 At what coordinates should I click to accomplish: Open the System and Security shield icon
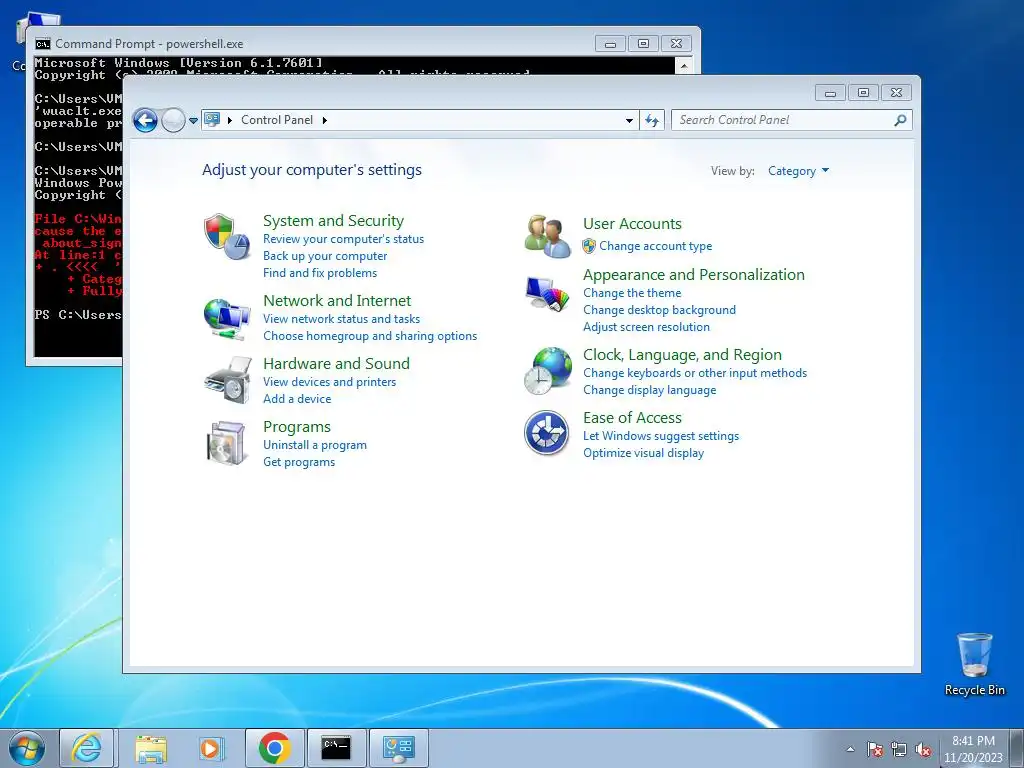(227, 236)
